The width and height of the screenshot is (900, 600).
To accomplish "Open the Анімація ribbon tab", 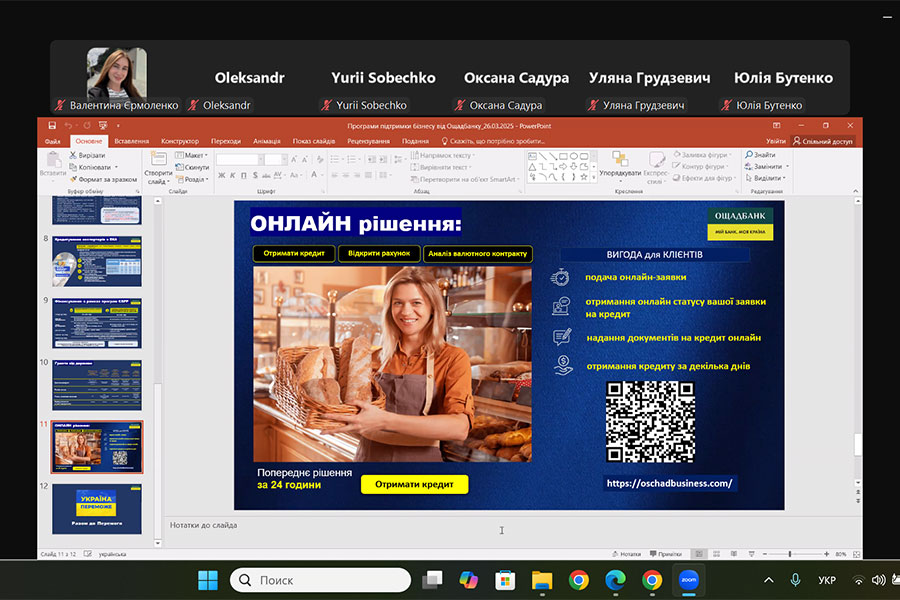I will (266, 141).
